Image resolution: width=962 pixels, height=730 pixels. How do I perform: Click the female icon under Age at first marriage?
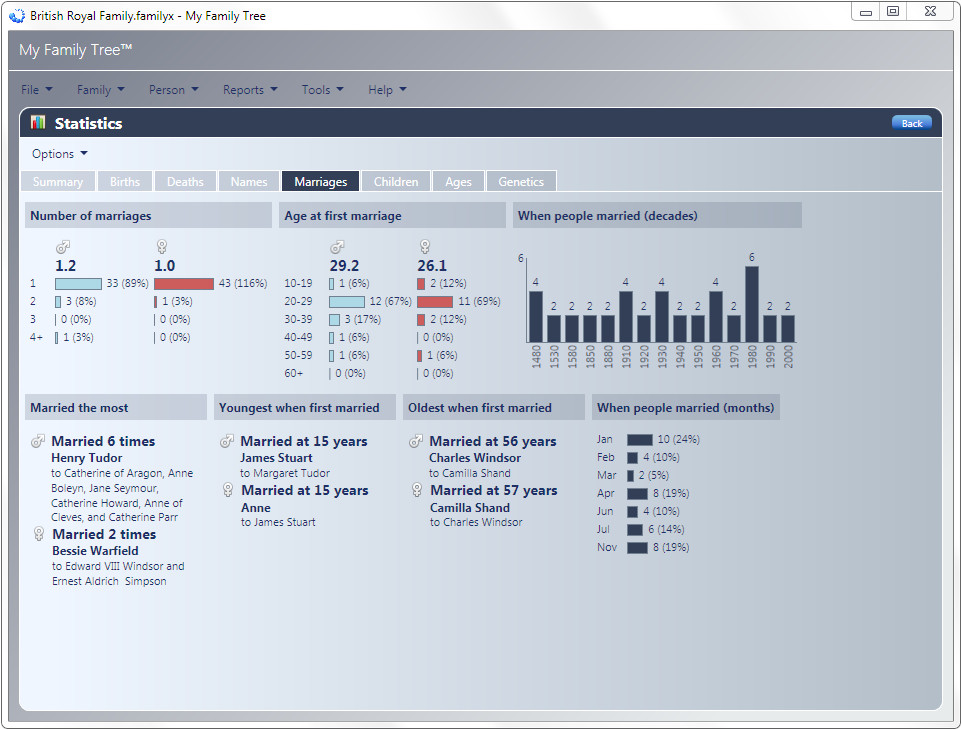[425, 247]
